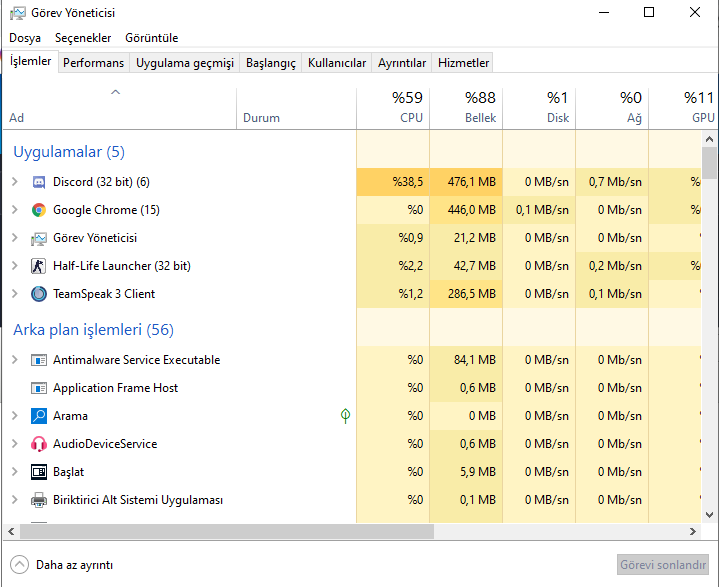Viewport: 719px width, 587px height.
Task: Switch to the Kullanıcılar tab
Action: (337, 63)
